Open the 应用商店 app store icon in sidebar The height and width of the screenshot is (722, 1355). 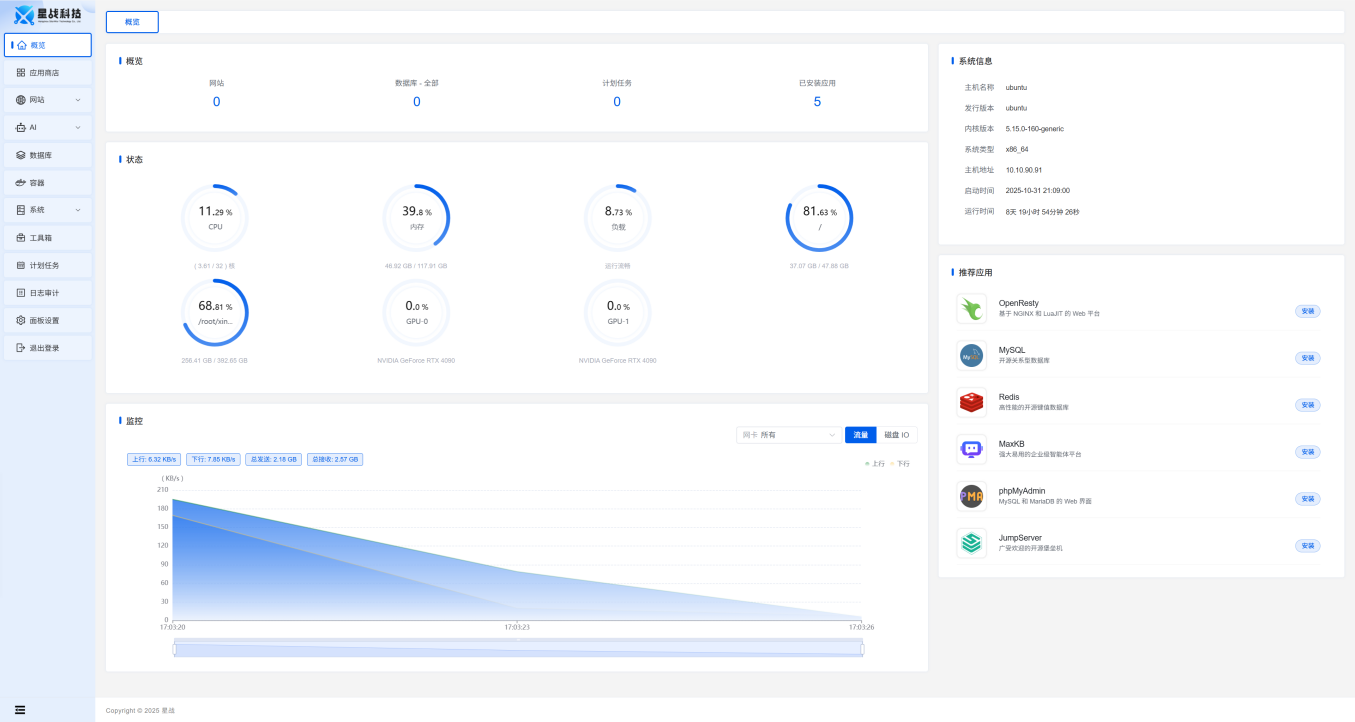click(x=21, y=73)
